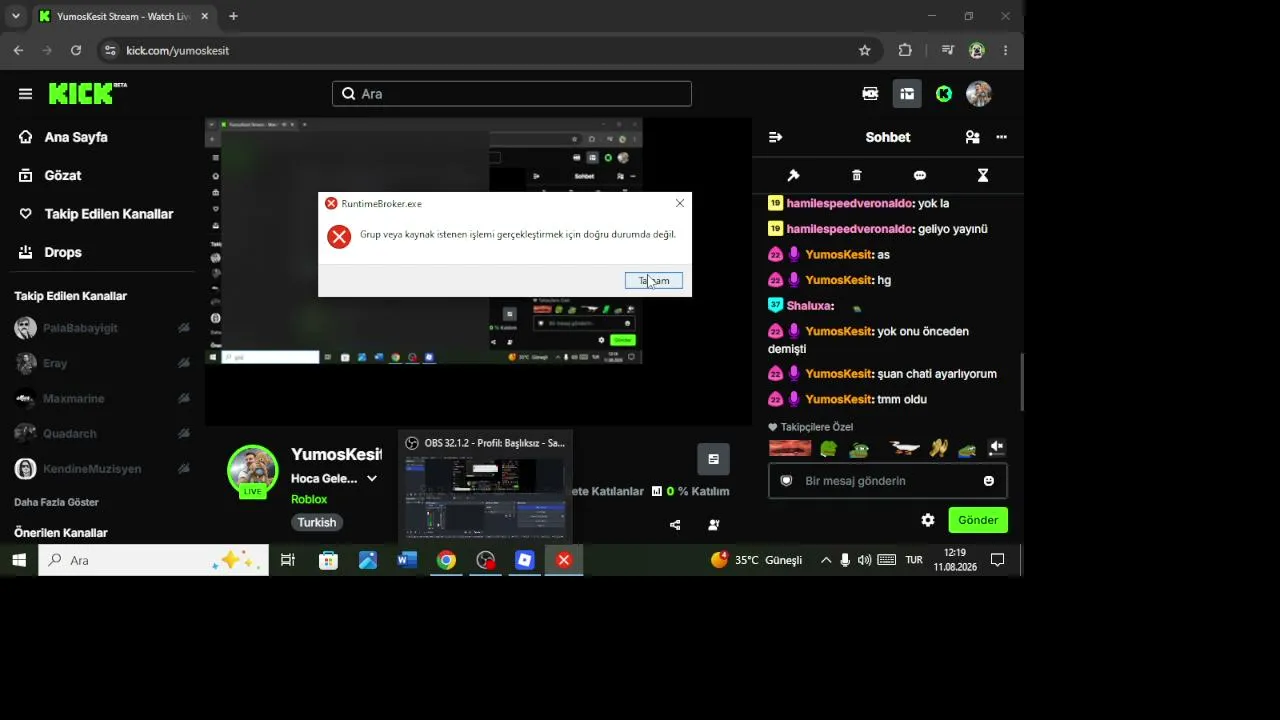1280x720 pixels.
Task: Select the trash can clear chat icon
Action: tap(857, 175)
